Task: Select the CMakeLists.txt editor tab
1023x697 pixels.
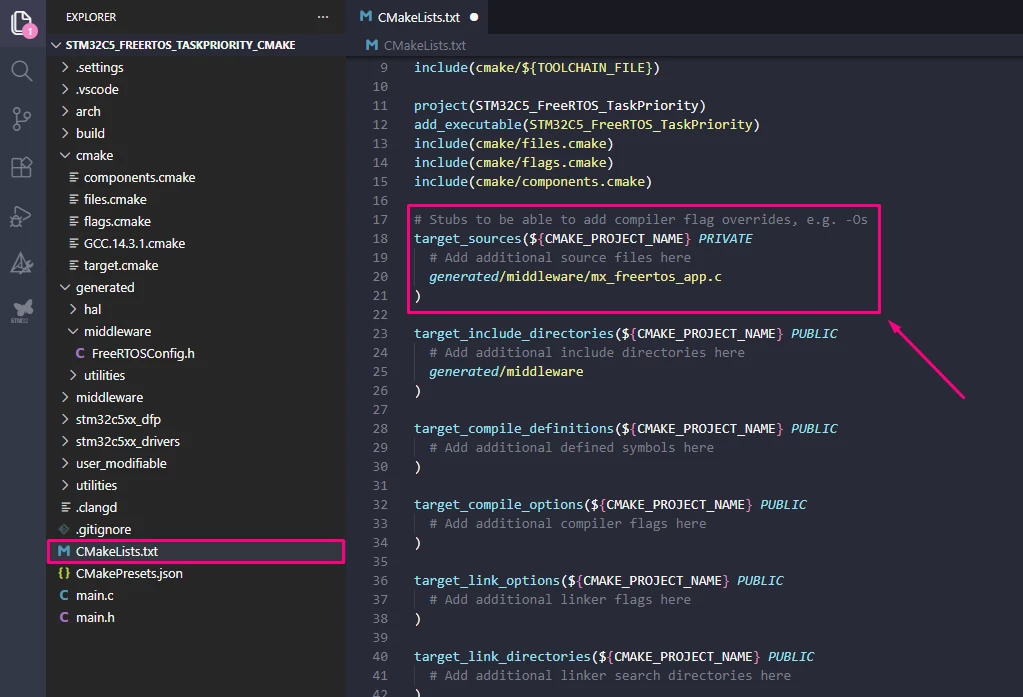Action: pos(418,17)
